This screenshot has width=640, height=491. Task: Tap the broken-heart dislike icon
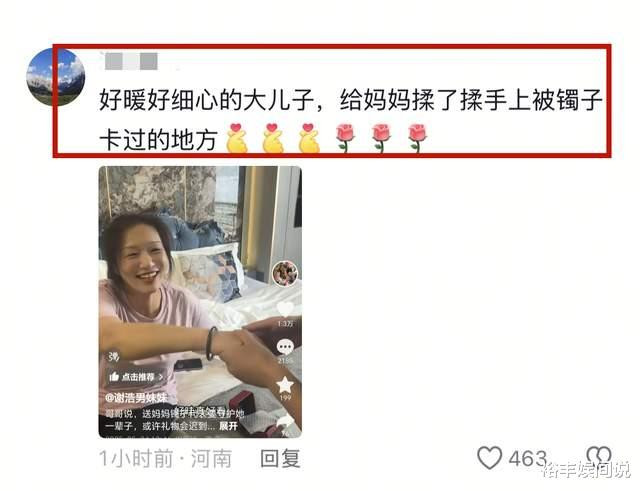coord(599,456)
